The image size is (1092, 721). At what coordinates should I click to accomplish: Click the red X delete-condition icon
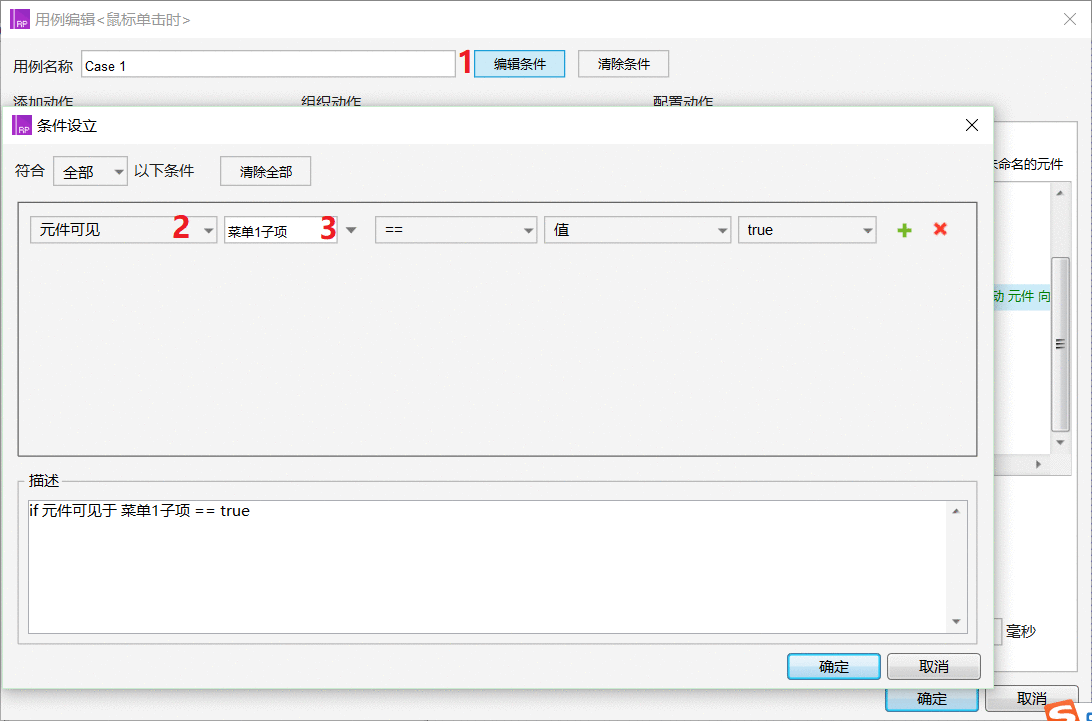coord(940,229)
